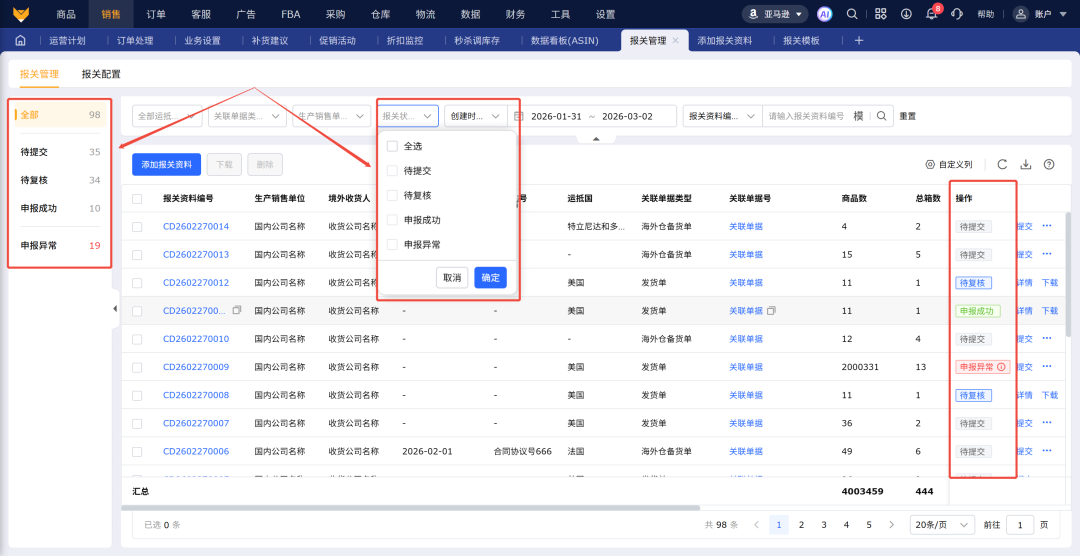This screenshot has height=556, width=1080.
Task: Open the help question-mark icon
Action: [1049, 164]
